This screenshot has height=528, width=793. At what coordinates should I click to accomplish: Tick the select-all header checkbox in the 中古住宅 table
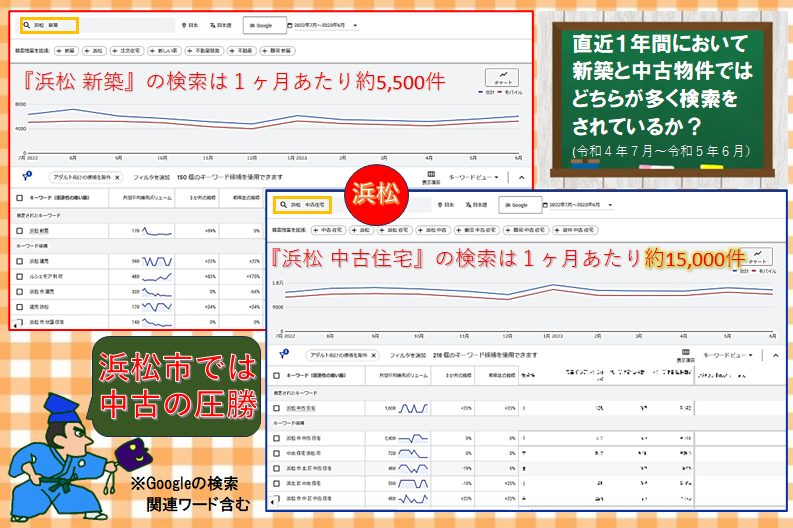[x=276, y=375]
